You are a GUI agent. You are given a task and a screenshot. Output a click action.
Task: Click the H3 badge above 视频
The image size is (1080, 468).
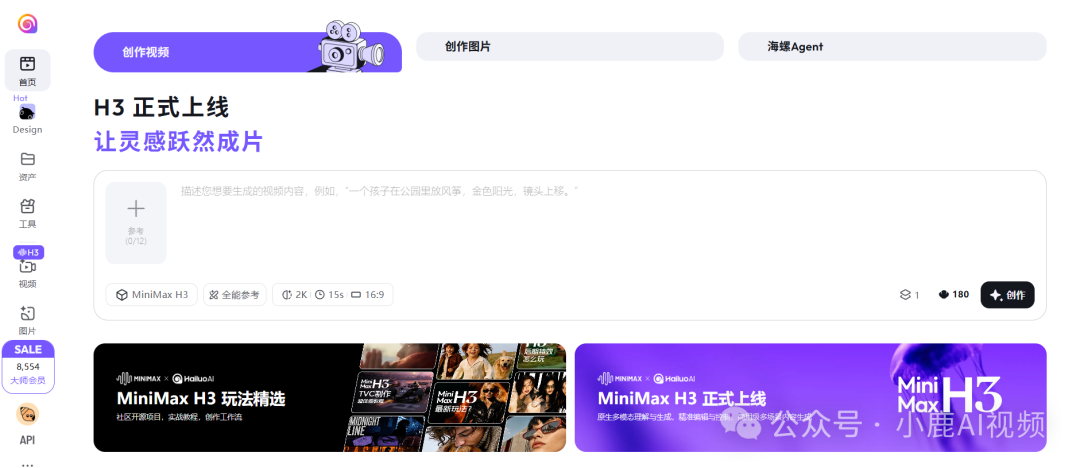[28, 252]
